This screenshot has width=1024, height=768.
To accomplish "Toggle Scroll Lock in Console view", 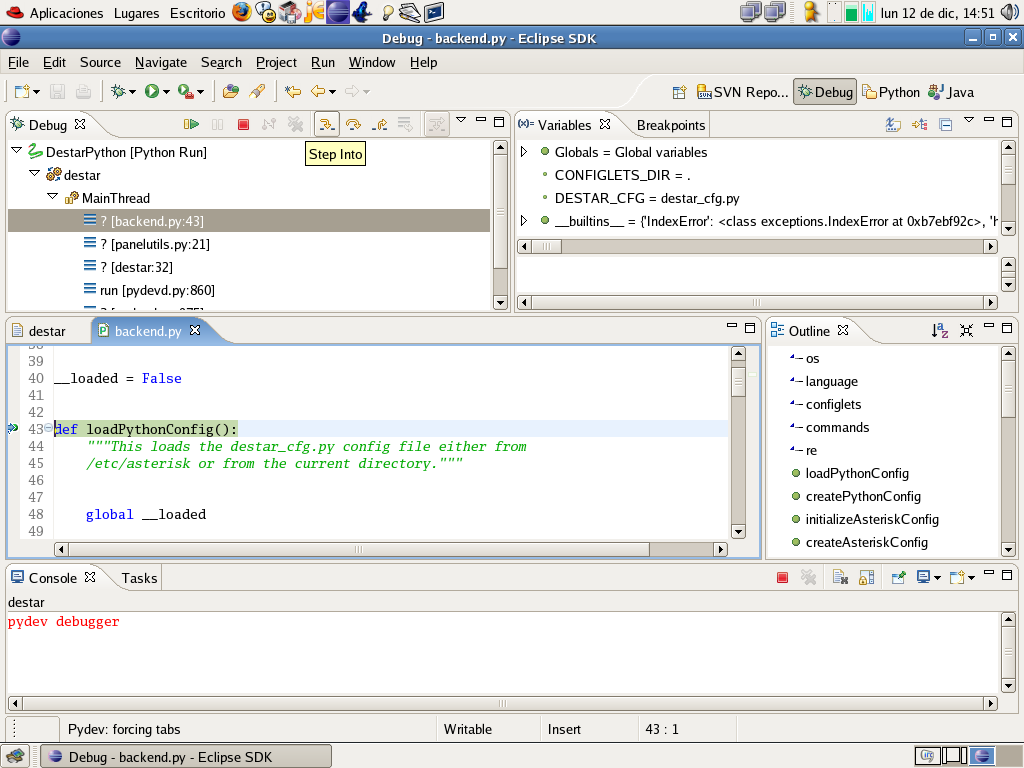I will click(x=867, y=577).
